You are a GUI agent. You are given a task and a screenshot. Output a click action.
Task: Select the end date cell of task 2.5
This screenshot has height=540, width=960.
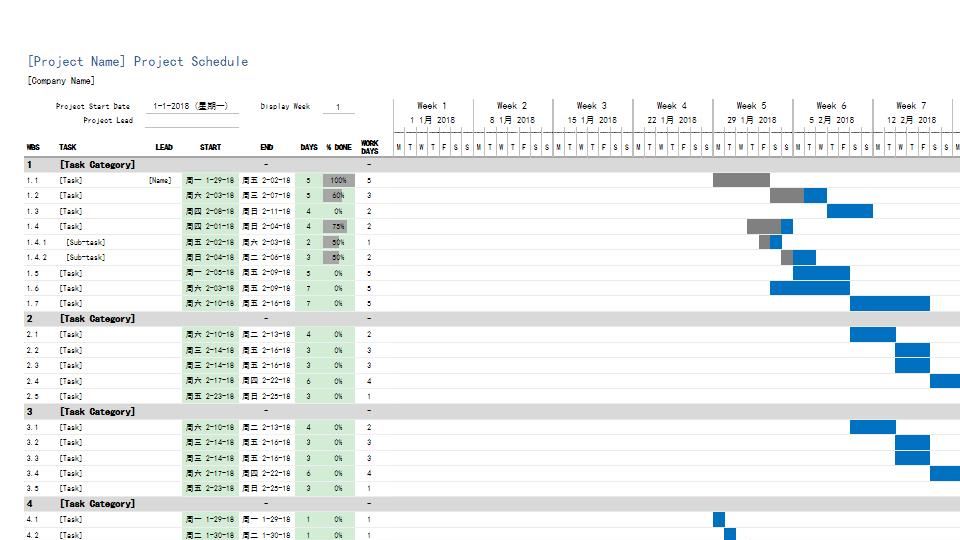pos(266,396)
